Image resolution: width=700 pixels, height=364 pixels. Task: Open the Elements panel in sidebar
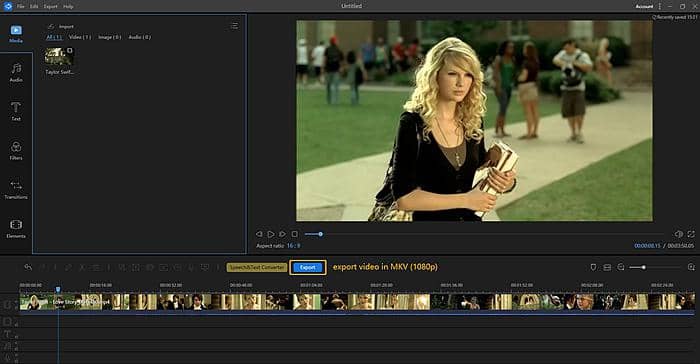(16, 229)
